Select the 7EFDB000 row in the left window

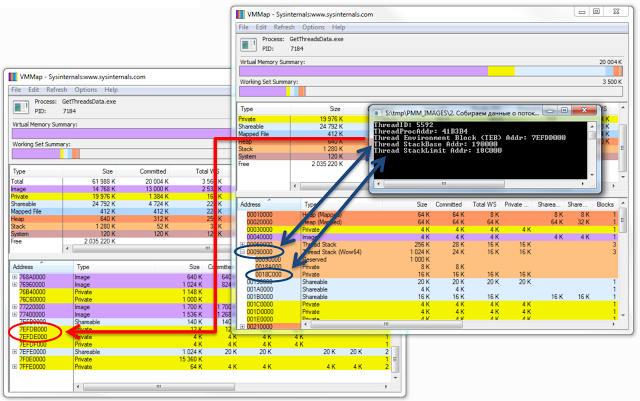[x=121, y=329]
